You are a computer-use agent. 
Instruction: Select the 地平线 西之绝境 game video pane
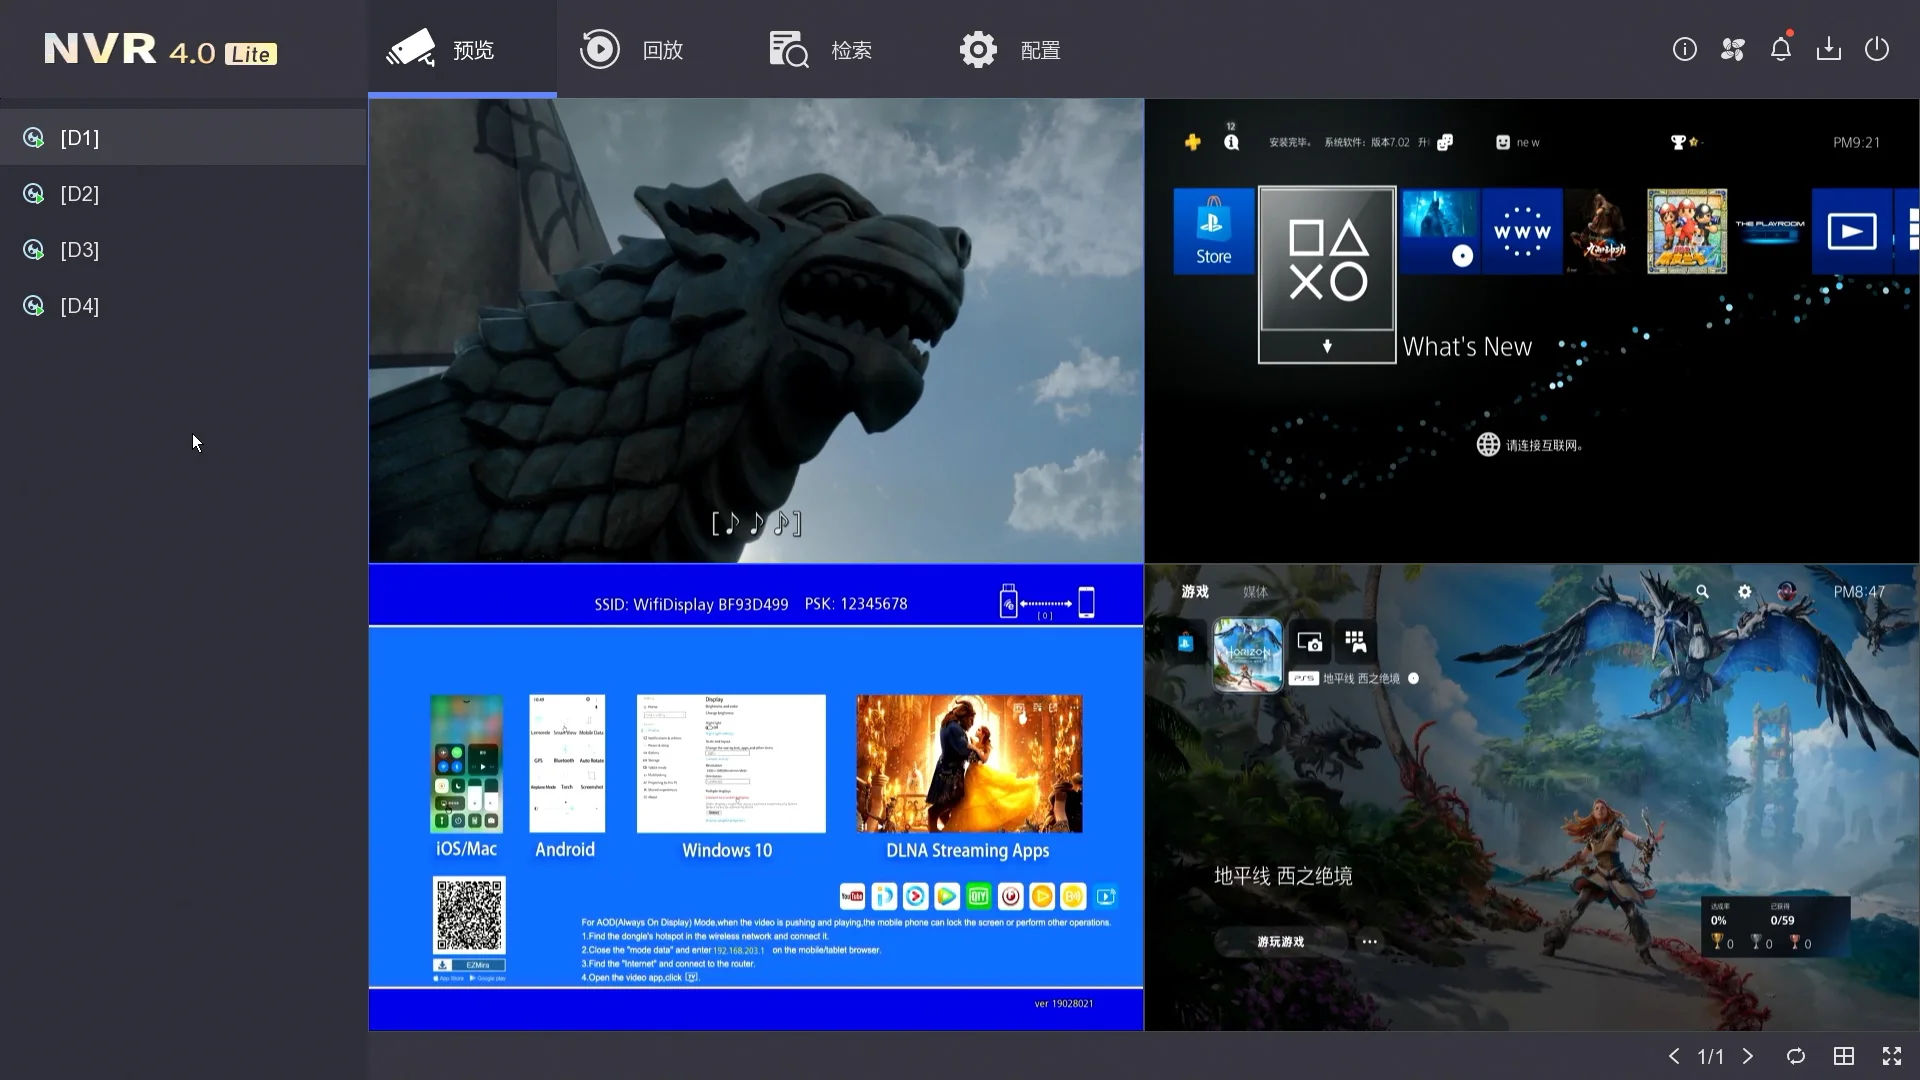coord(1532,797)
